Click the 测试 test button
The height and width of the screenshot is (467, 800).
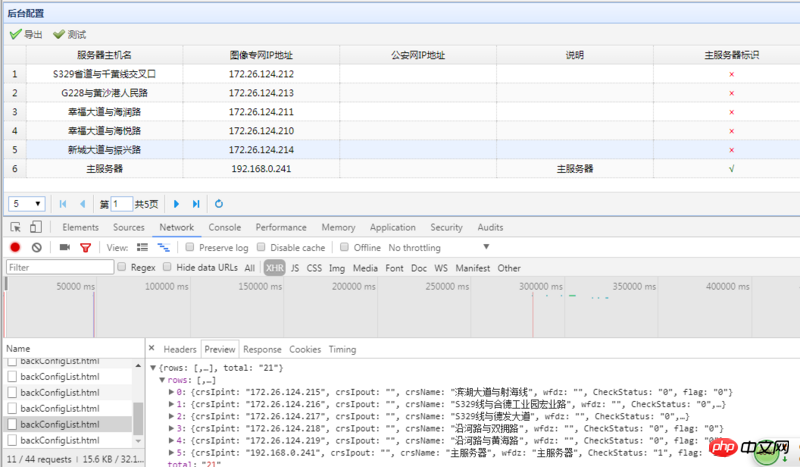coord(69,34)
